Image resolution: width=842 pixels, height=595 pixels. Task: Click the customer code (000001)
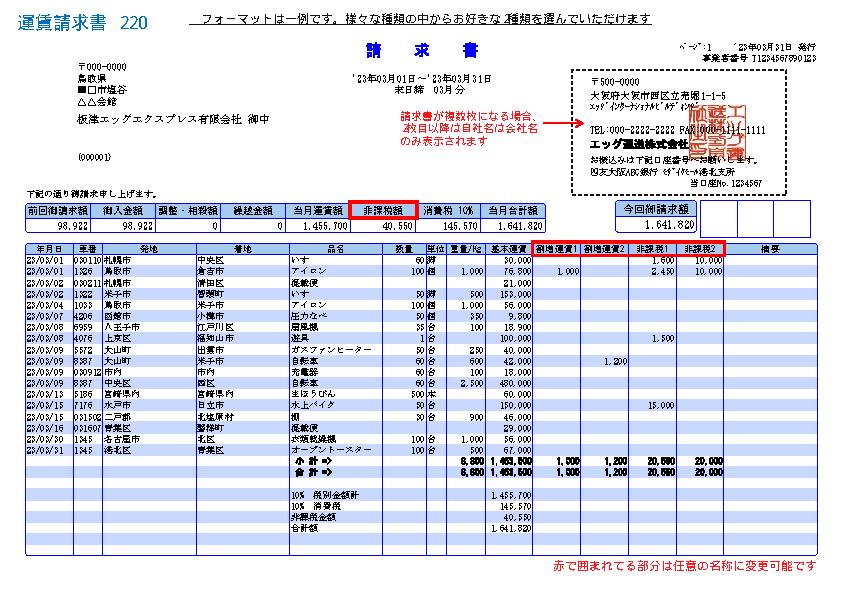point(95,157)
